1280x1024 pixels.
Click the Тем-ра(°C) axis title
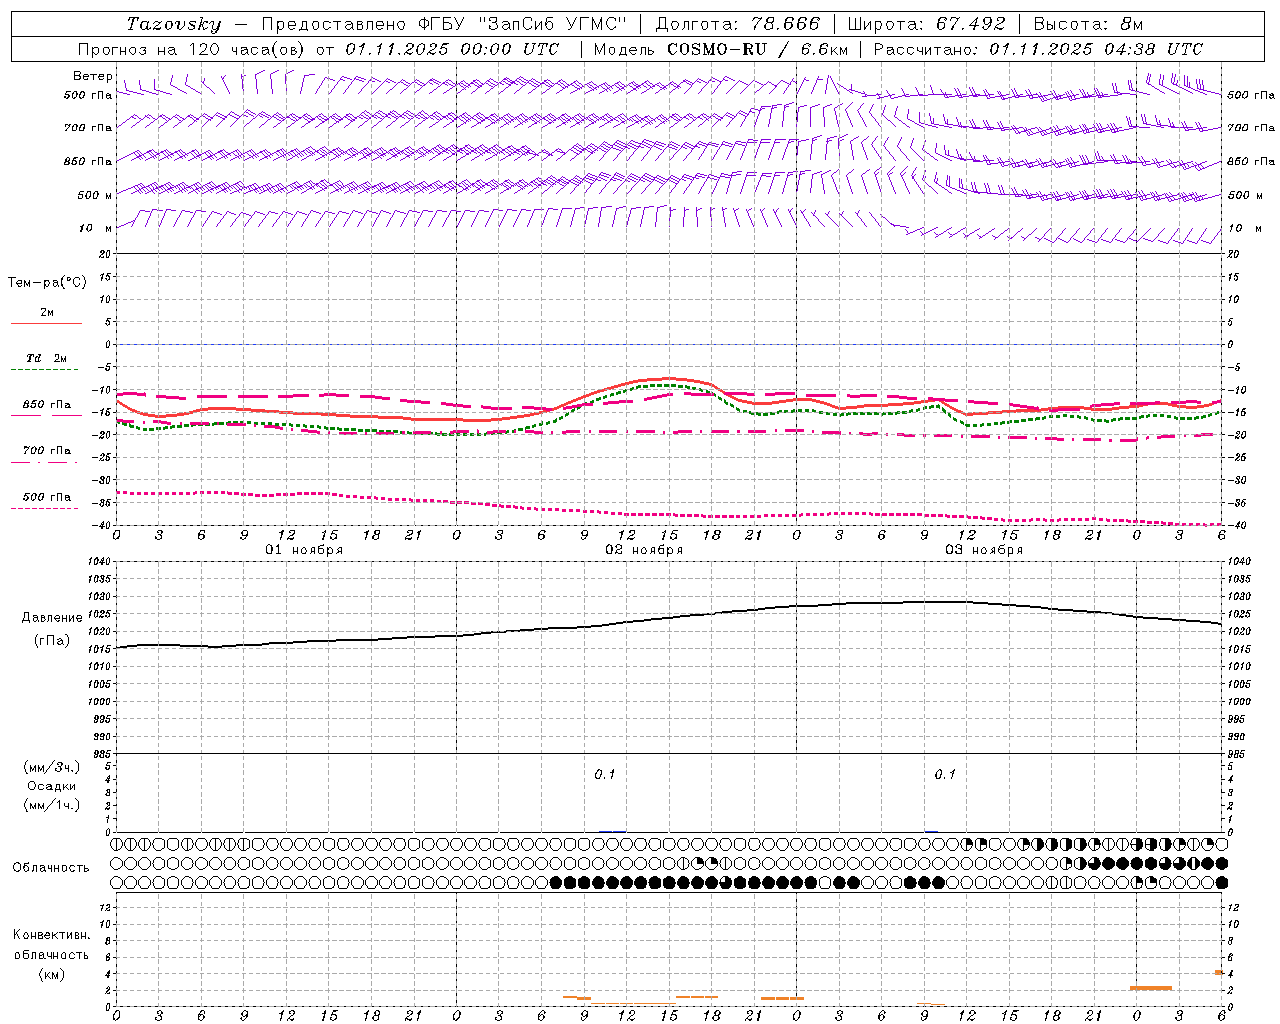pyautogui.click(x=47, y=282)
